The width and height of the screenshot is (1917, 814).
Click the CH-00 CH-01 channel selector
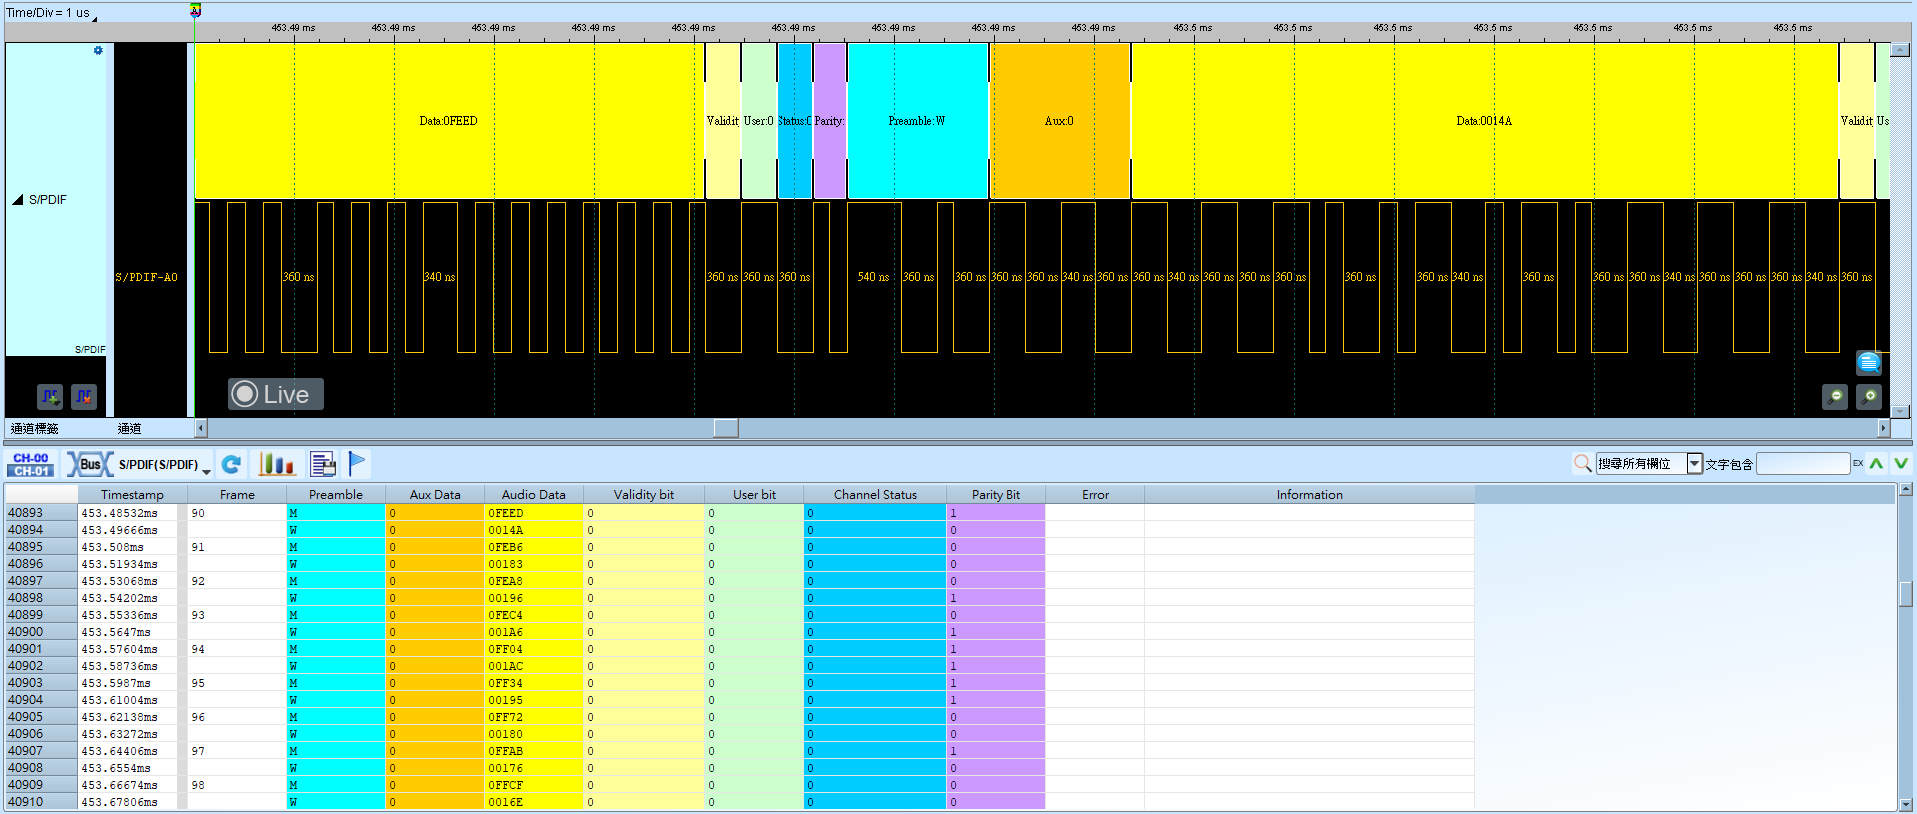click(x=31, y=464)
